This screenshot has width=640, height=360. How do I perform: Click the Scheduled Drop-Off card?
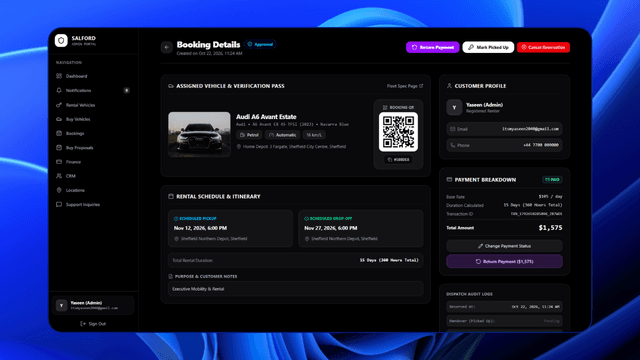tap(361, 229)
